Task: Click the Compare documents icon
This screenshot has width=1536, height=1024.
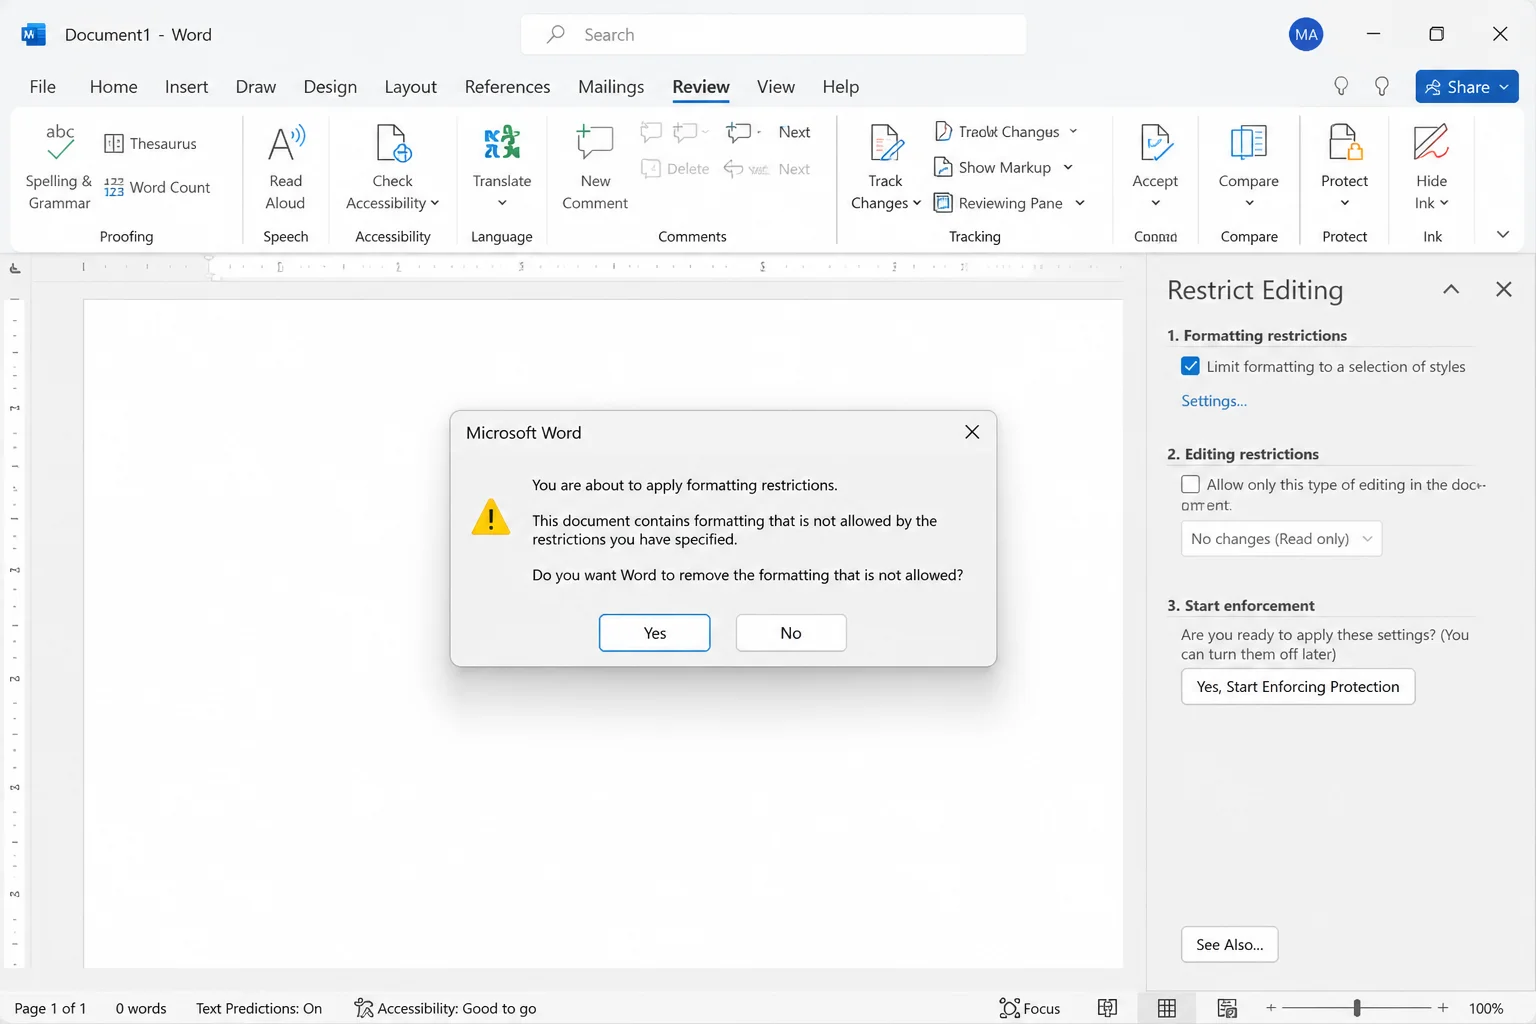Action: click(1248, 144)
